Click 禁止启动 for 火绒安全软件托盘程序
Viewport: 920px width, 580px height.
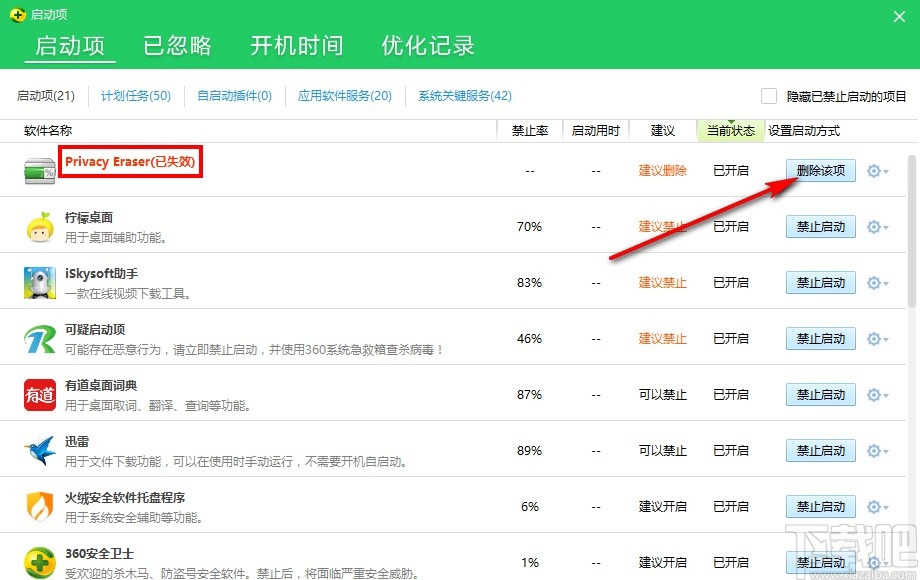[820, 506]
